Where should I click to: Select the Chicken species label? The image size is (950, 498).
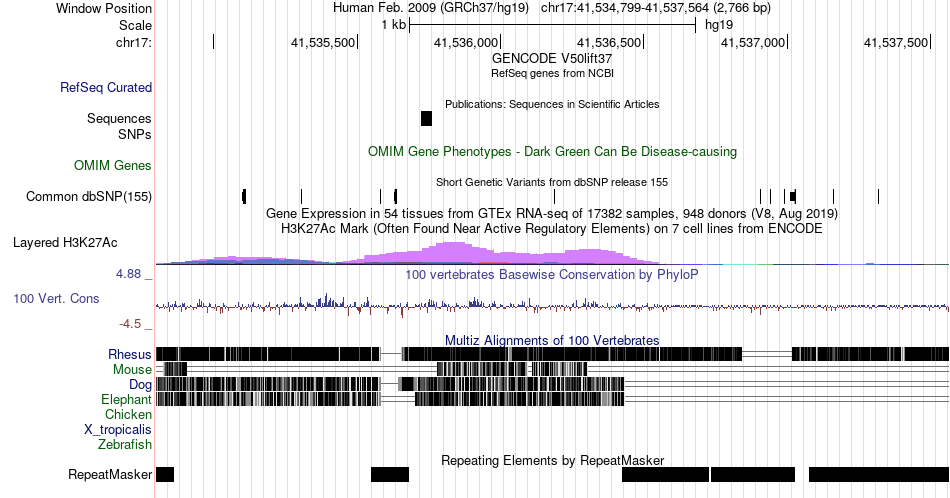click(128, 414)
